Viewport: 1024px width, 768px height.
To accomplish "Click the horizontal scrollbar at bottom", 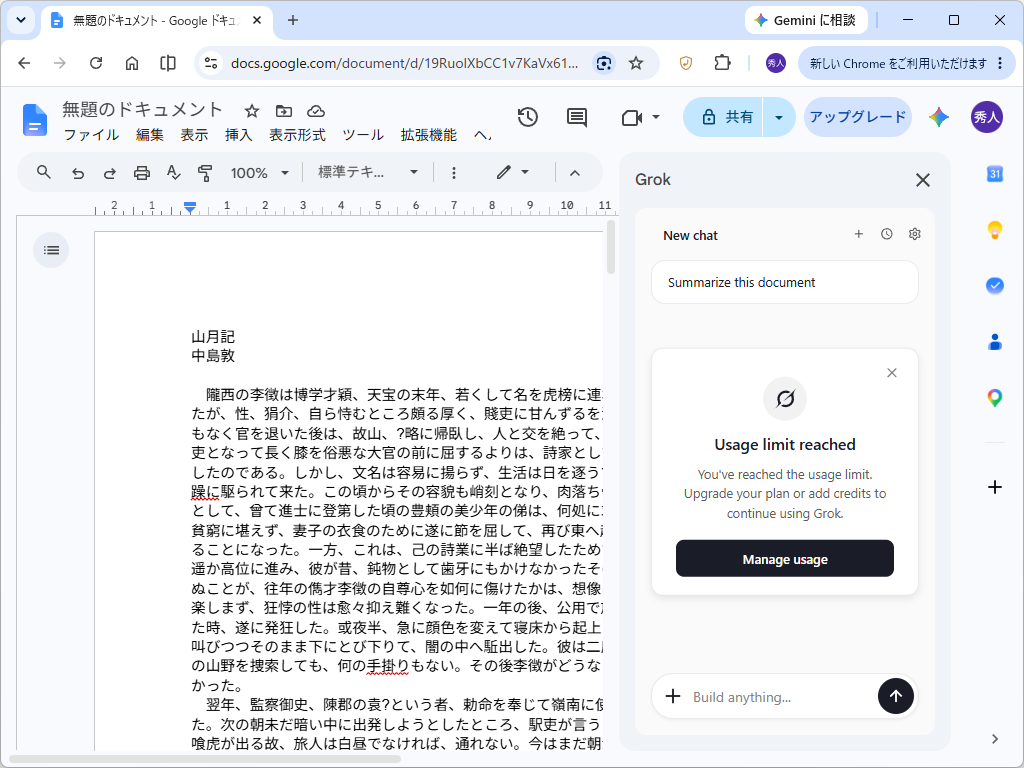I will [204, 758].
